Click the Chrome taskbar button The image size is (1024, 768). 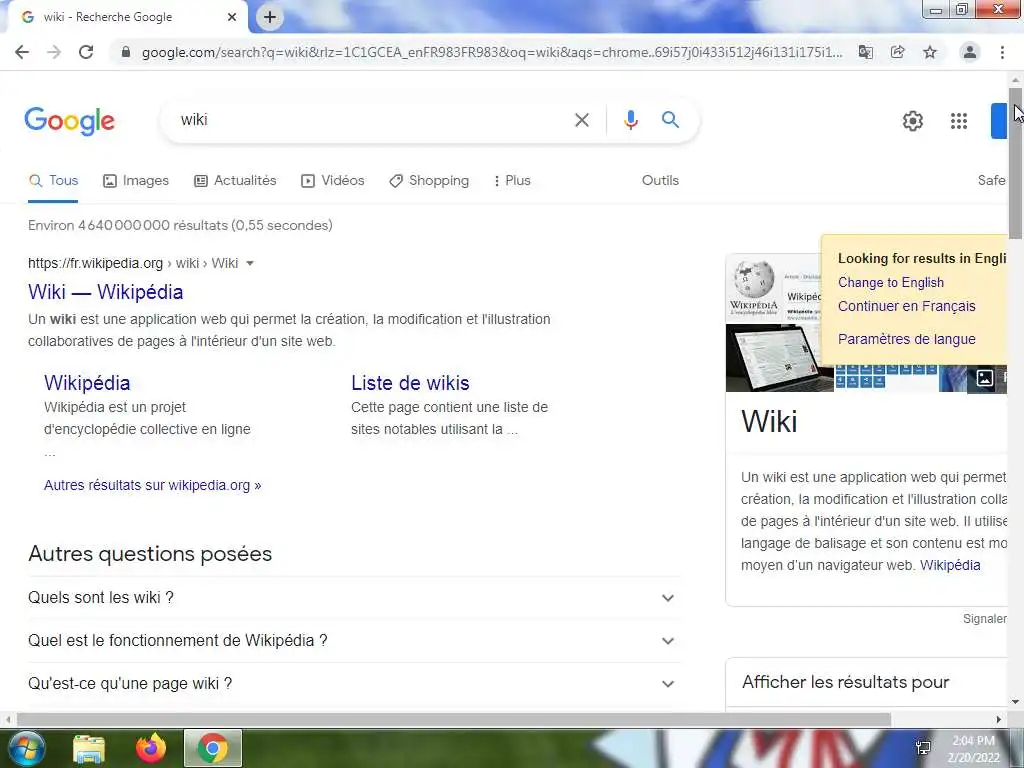213,748
